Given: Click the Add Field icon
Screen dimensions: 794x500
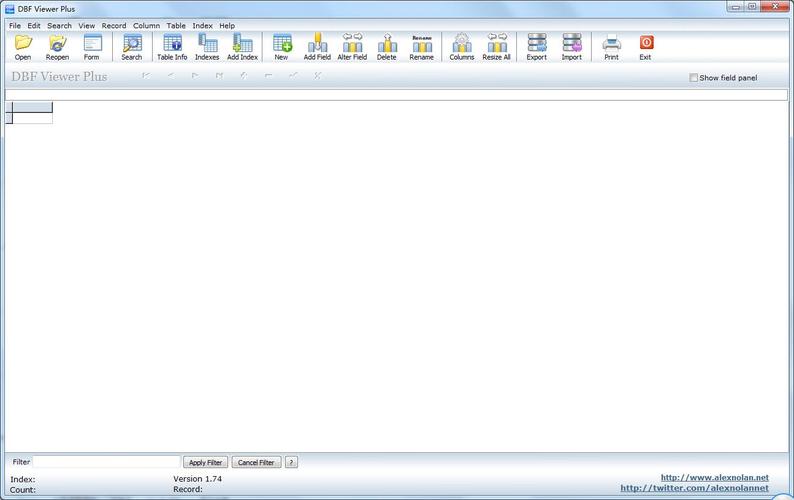Looking at the screenshot, I should point(317,45).
